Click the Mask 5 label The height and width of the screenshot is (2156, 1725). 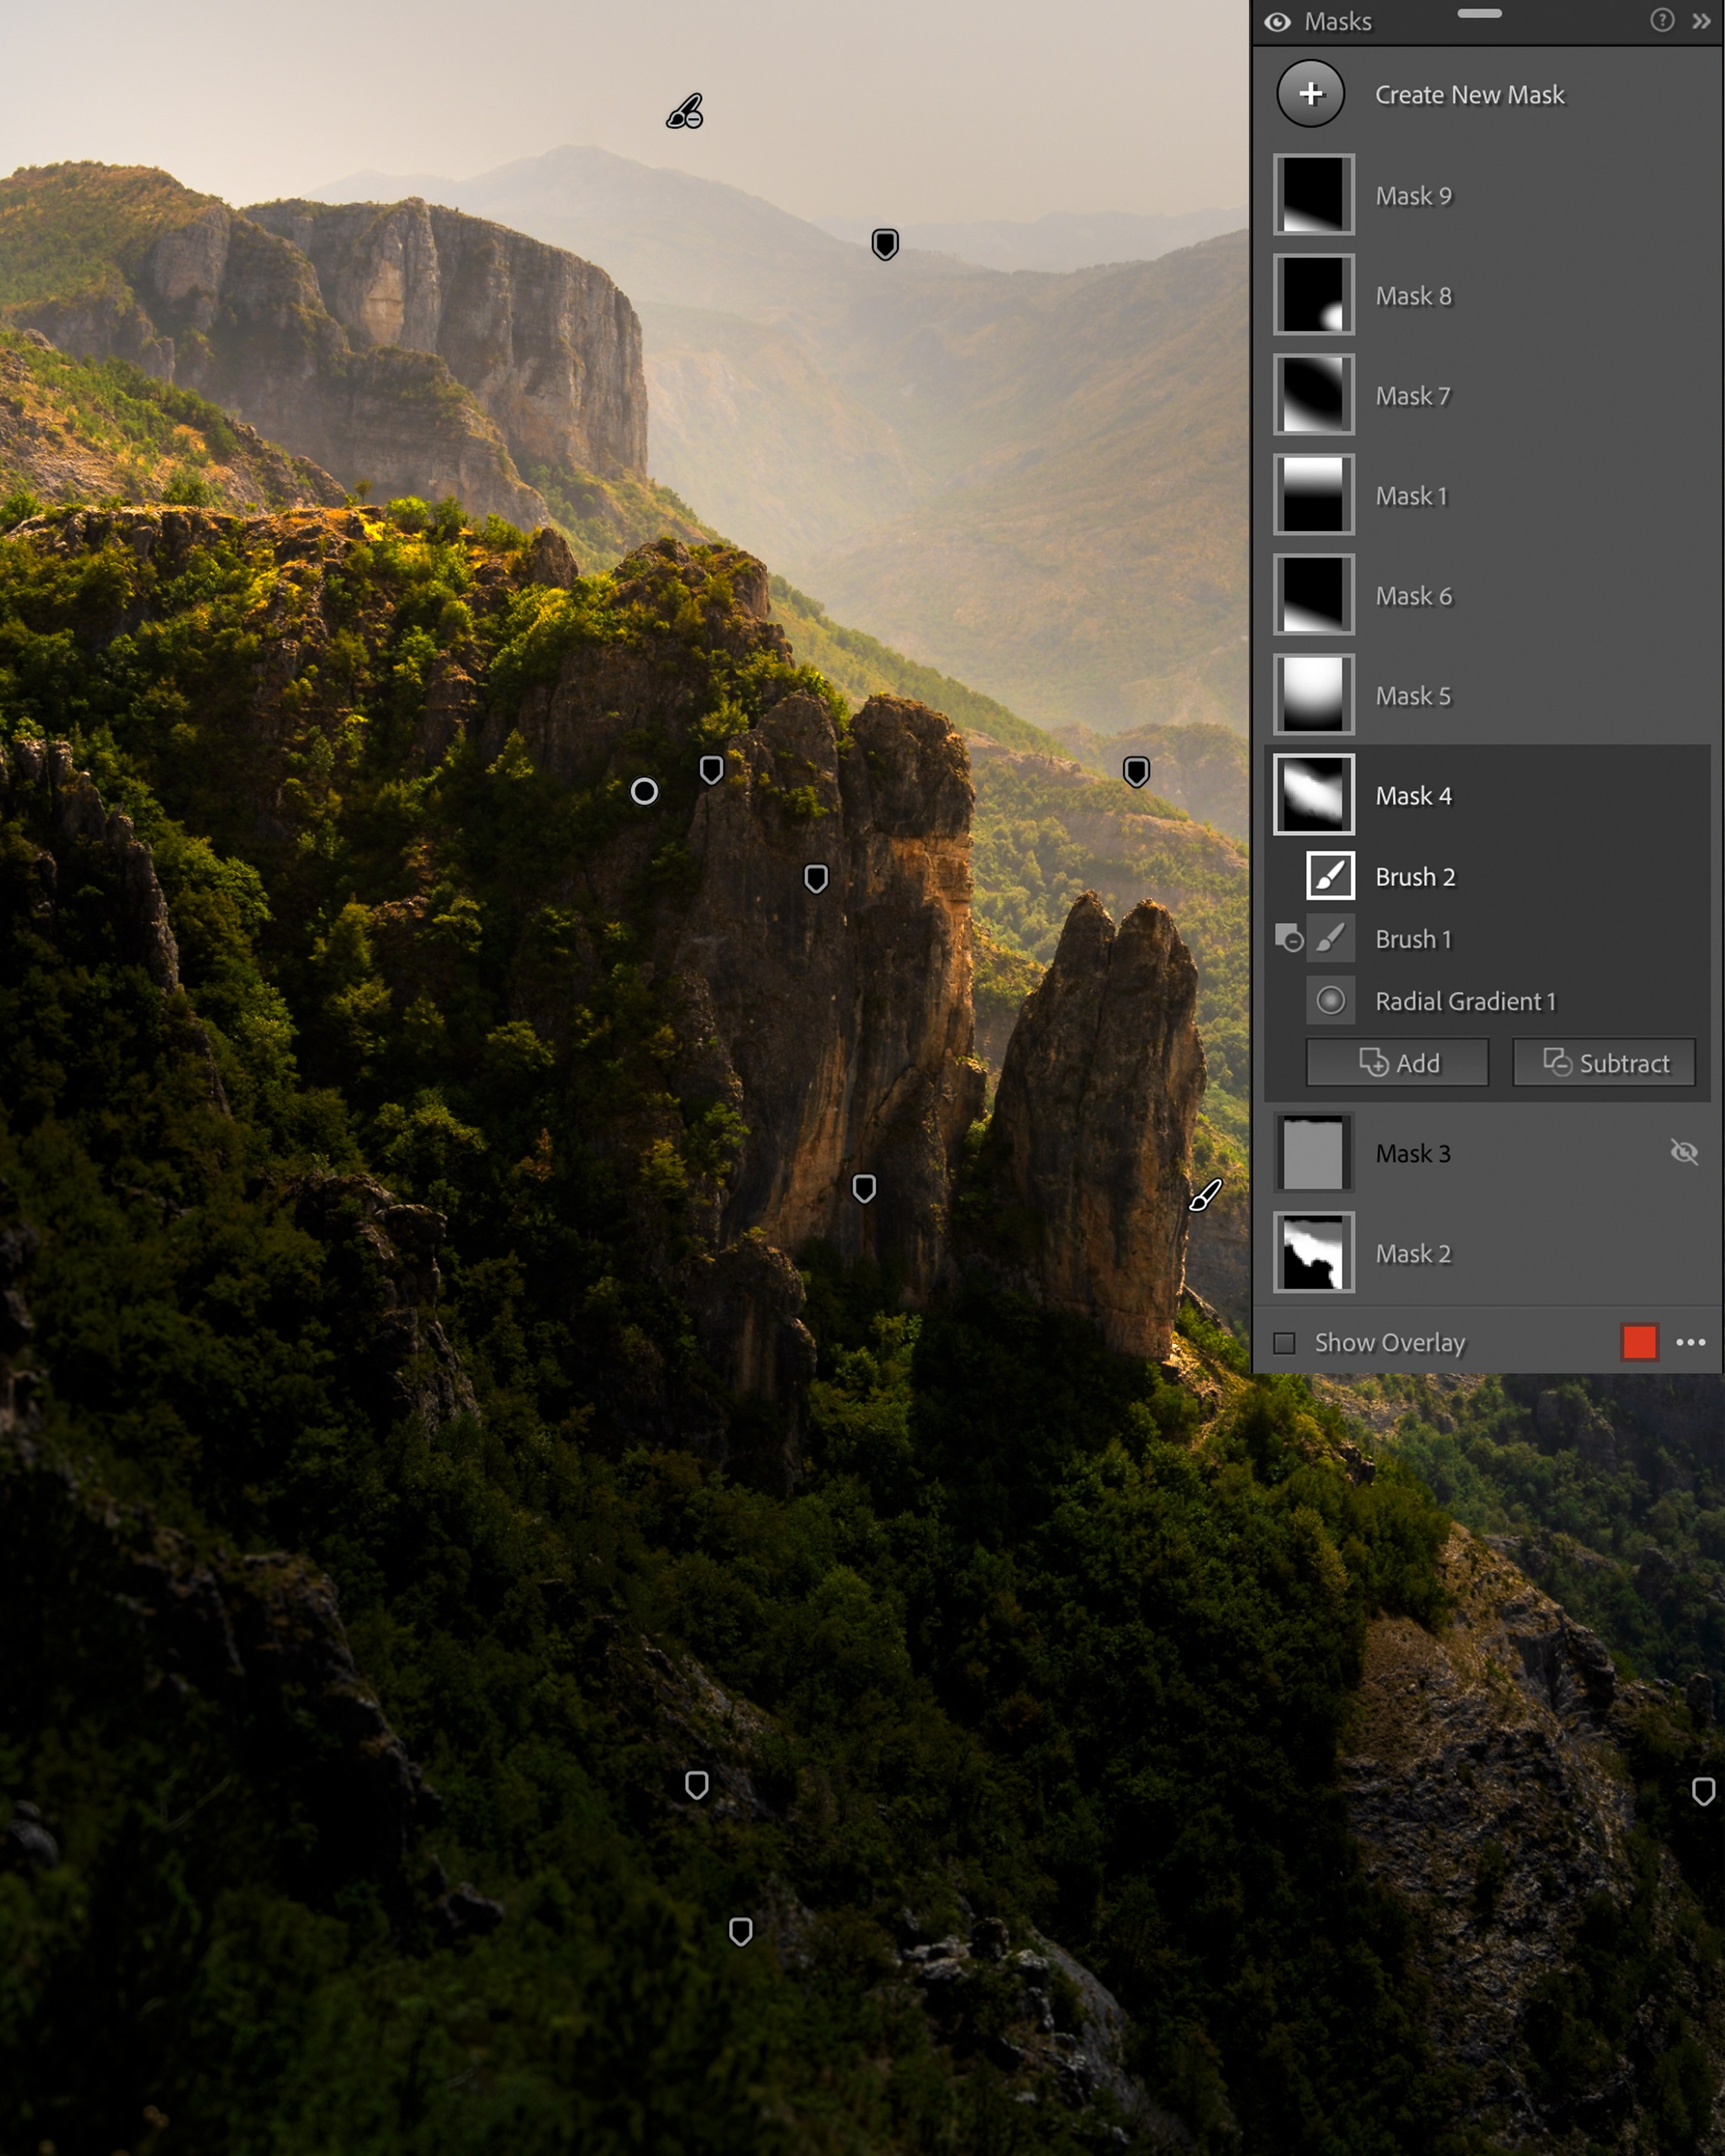click(x=1413, y=696)
